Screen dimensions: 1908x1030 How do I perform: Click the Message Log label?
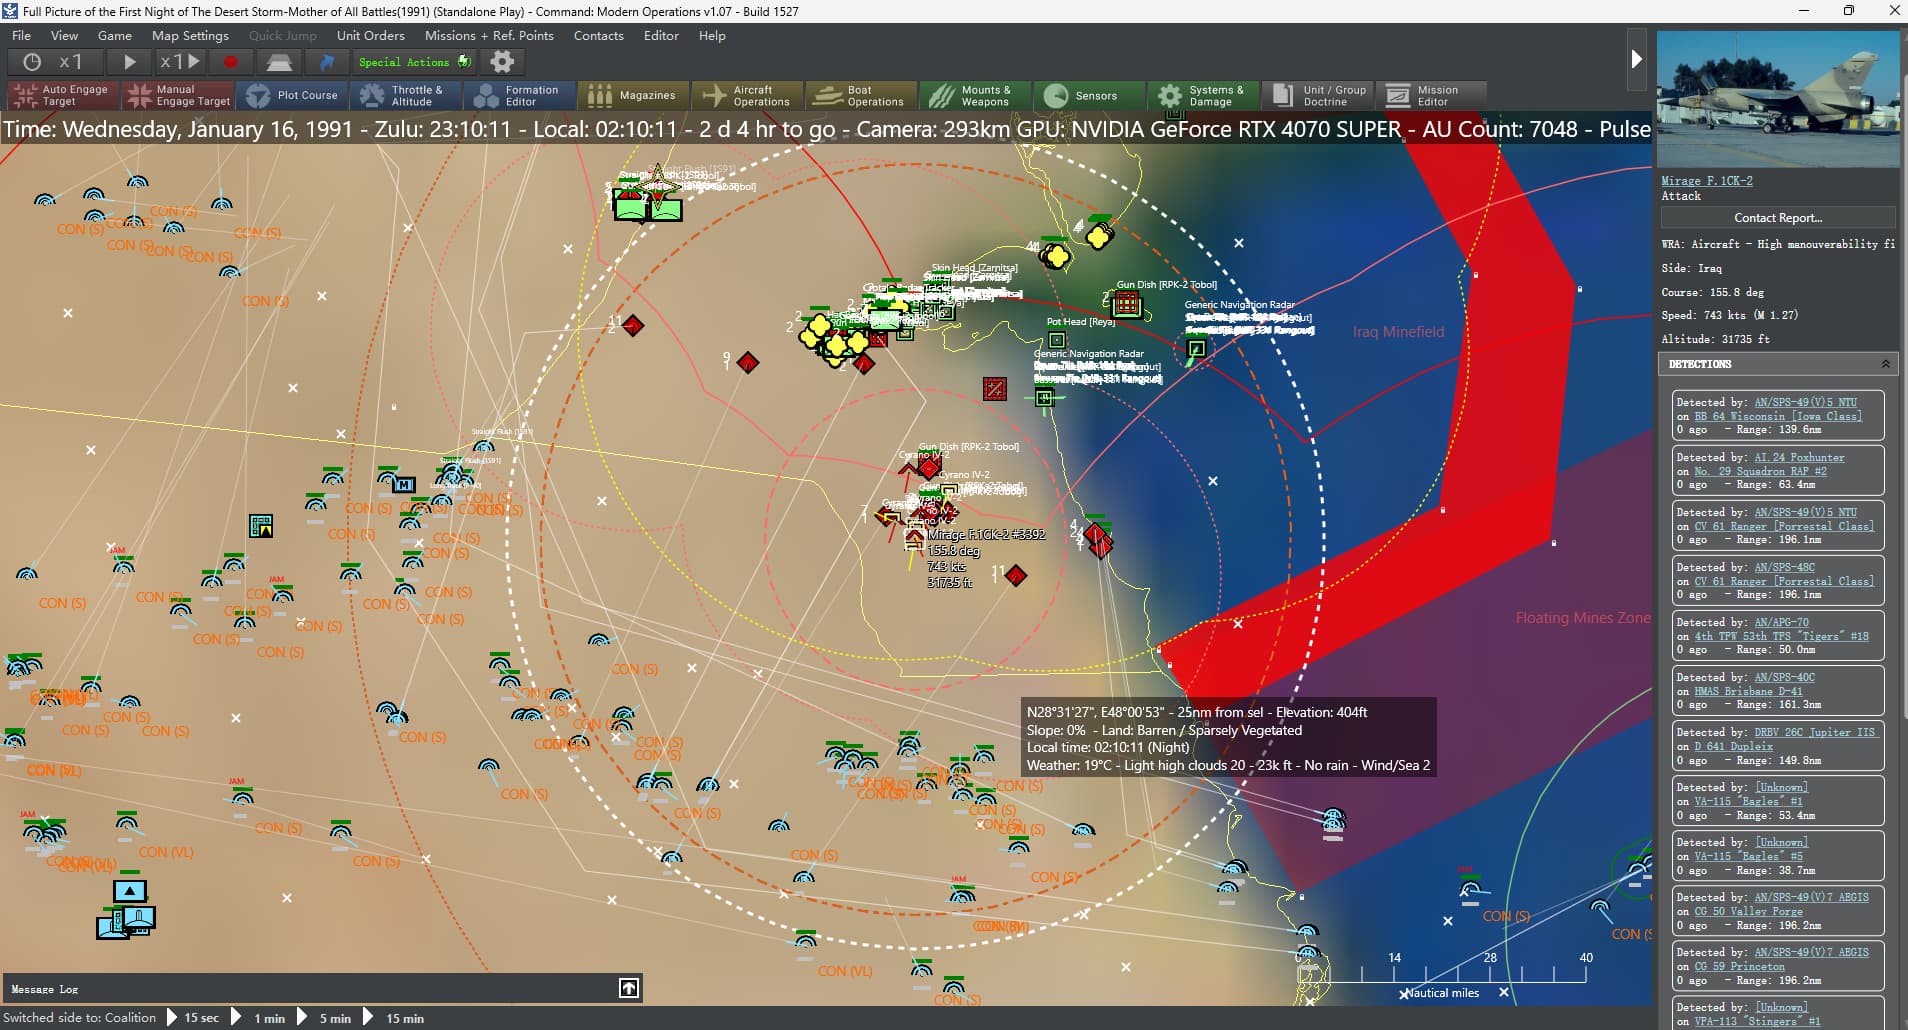tap(45, 989)
